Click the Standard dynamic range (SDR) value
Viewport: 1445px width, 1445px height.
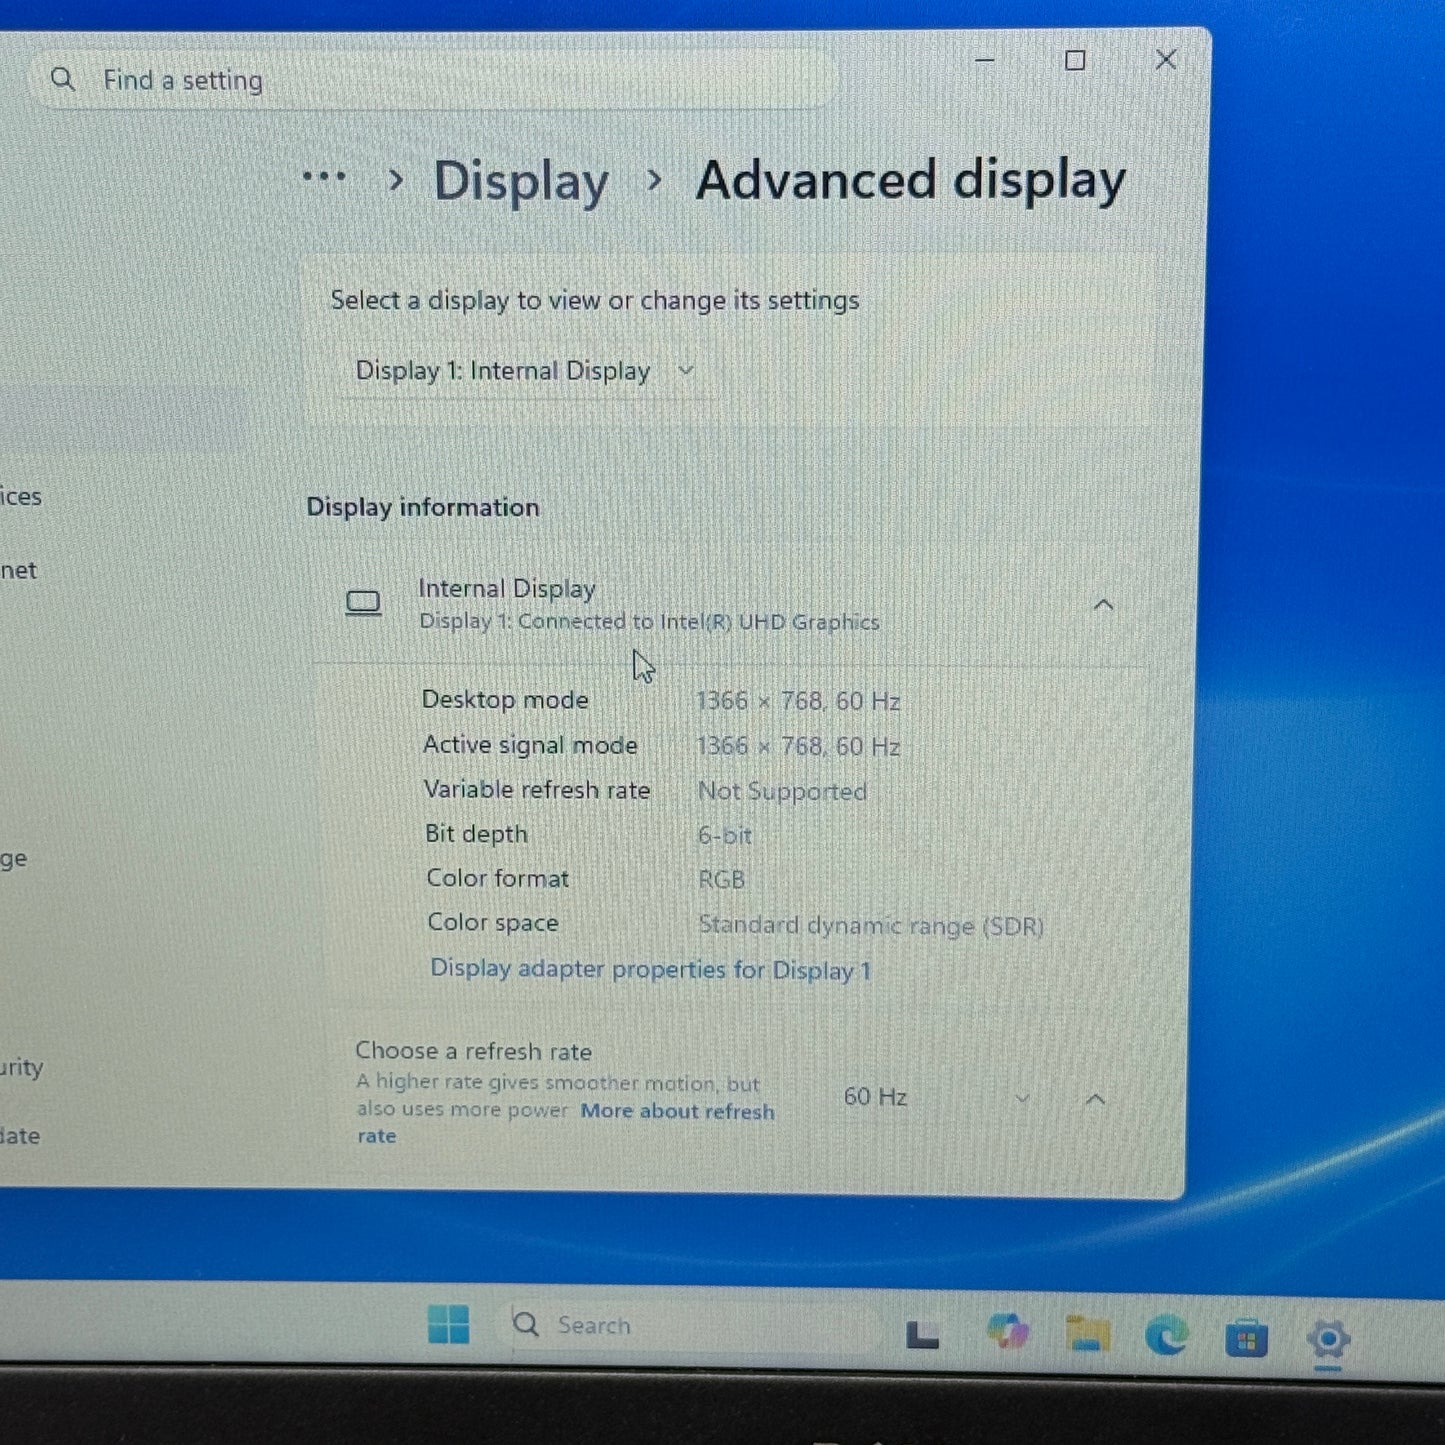click(871, 925)
